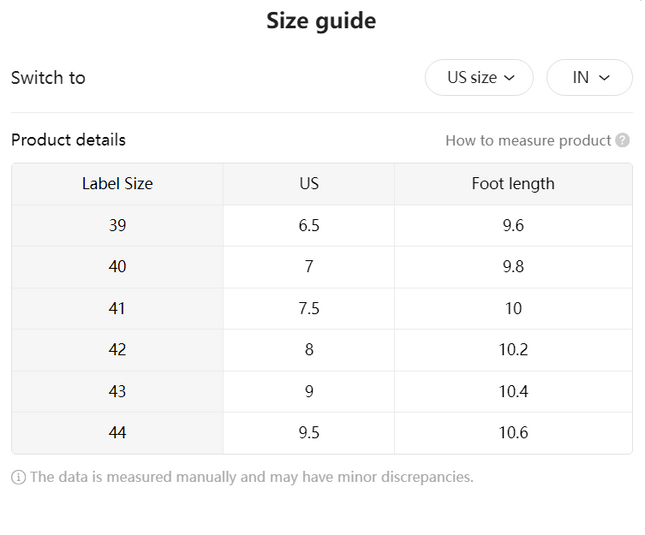Click US size 9.5 cell
Image resolution: width=645 pixels, height=535 pixels.
coord(309,433)
